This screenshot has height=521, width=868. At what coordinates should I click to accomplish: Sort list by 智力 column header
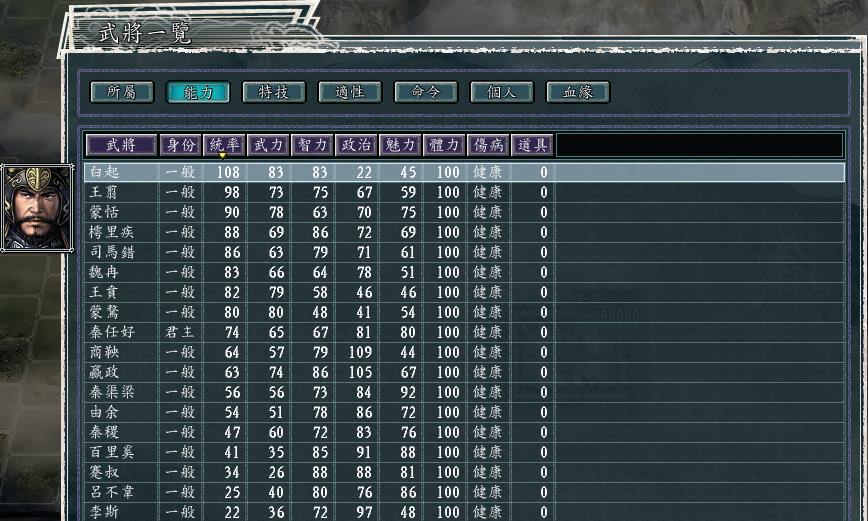pos(312,145)
